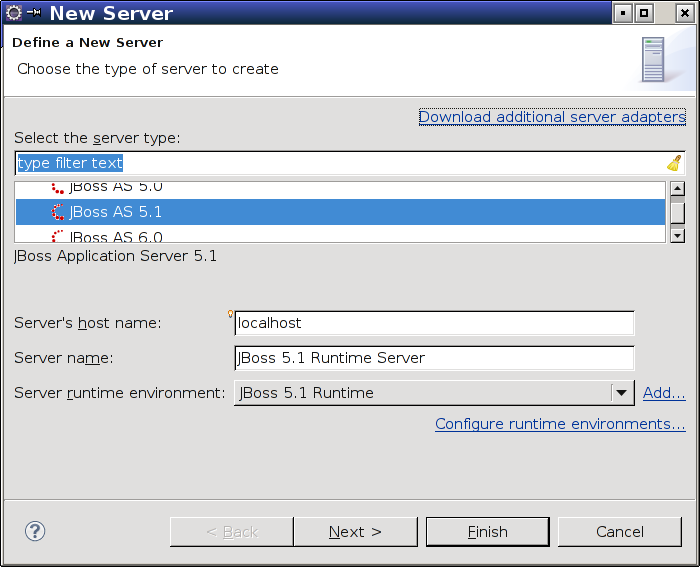Open the Server runtime environment dropdown
Viewport: 700px width, 567px height.
coord(434,393)
